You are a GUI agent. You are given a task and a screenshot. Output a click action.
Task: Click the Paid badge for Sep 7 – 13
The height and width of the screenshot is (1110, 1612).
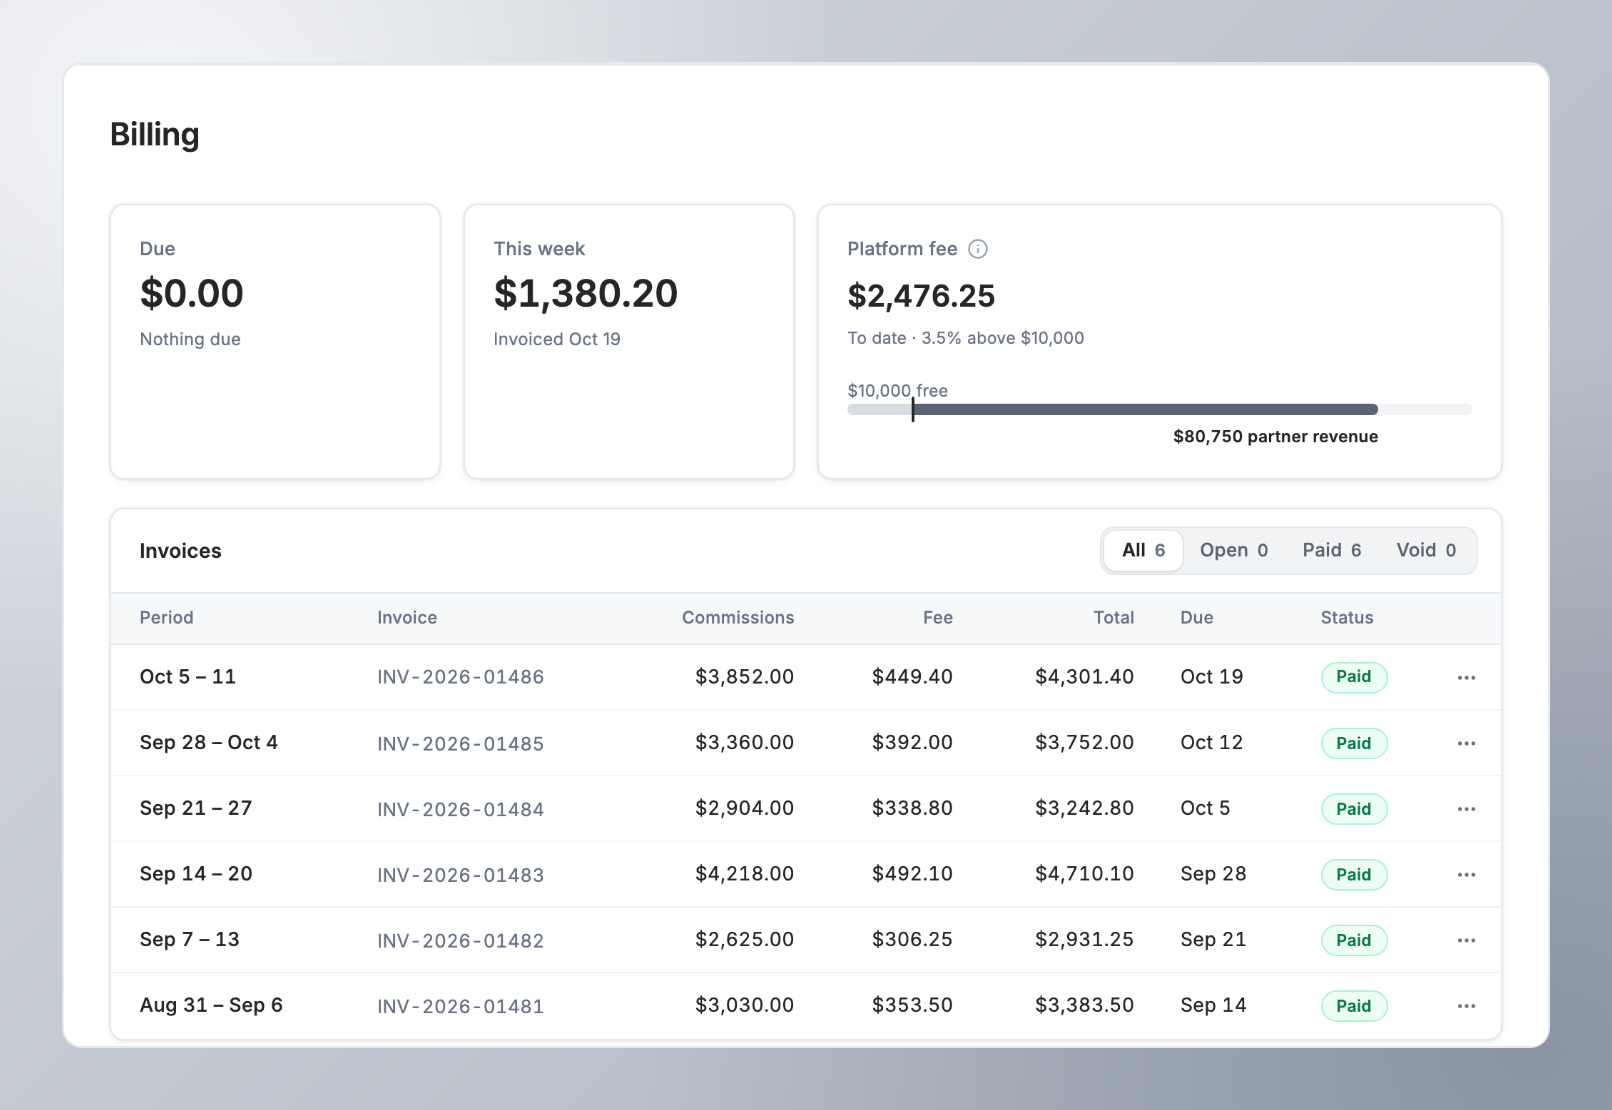click(x=1354, y=940)
